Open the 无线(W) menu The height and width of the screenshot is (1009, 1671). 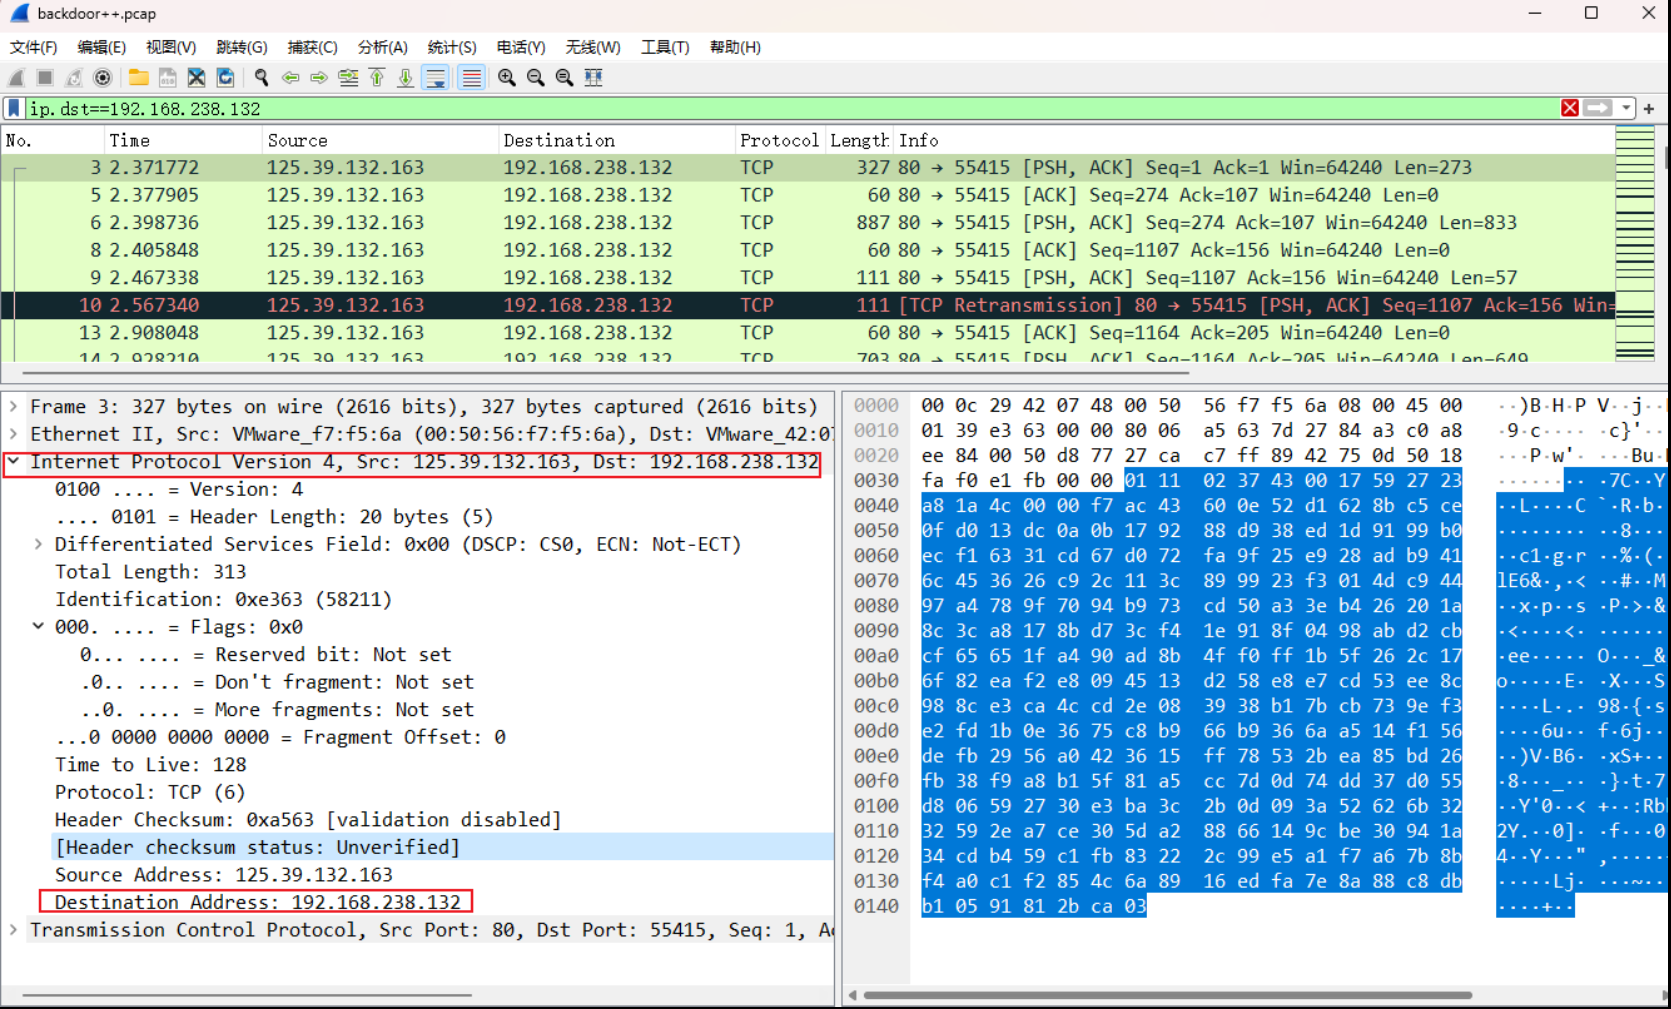click(x=592, y=47)
